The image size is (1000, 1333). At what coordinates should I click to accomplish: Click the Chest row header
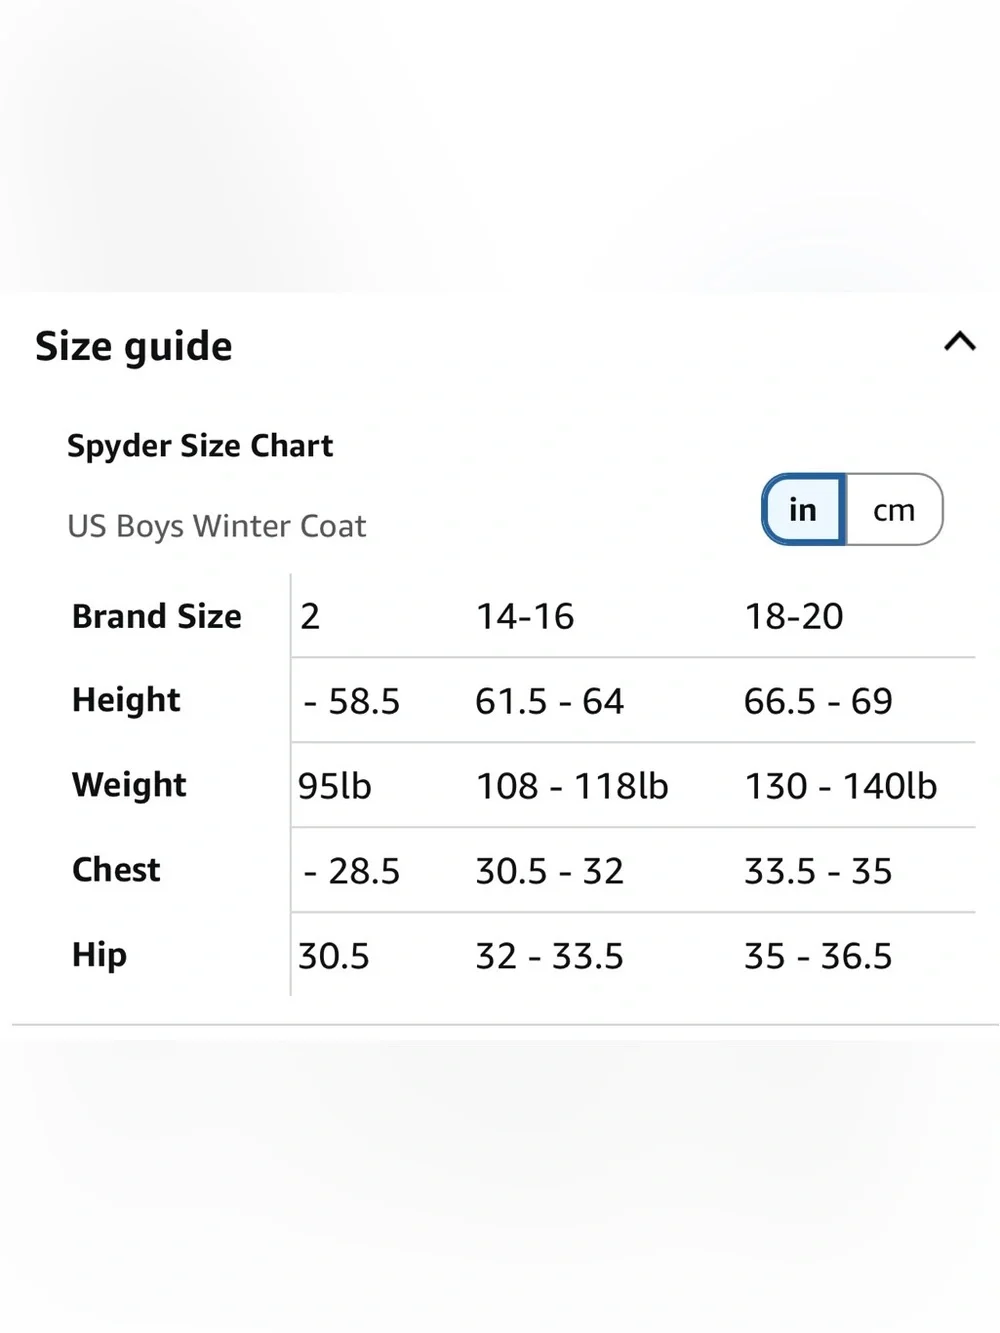(116, 870)
